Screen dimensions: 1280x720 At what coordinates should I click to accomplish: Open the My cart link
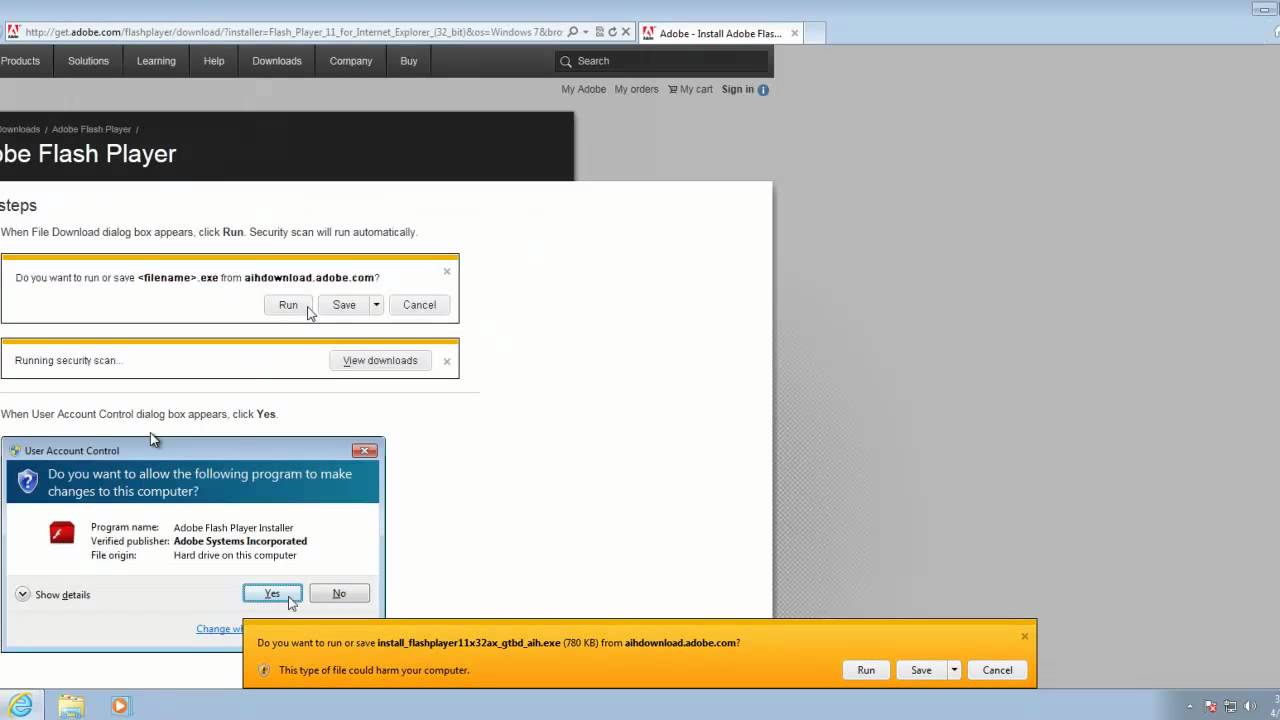[696, 89]
